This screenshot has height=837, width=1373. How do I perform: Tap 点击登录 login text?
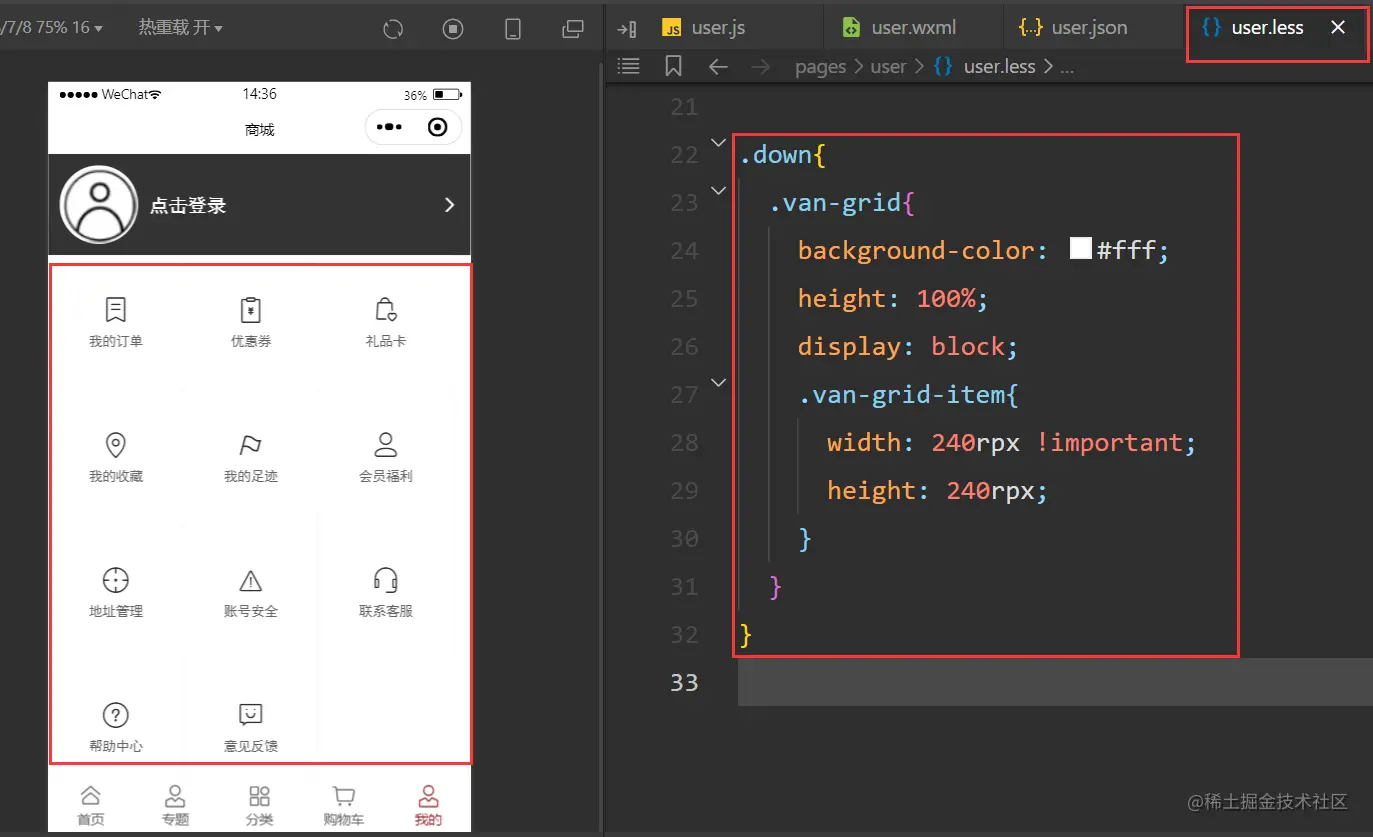188,205
